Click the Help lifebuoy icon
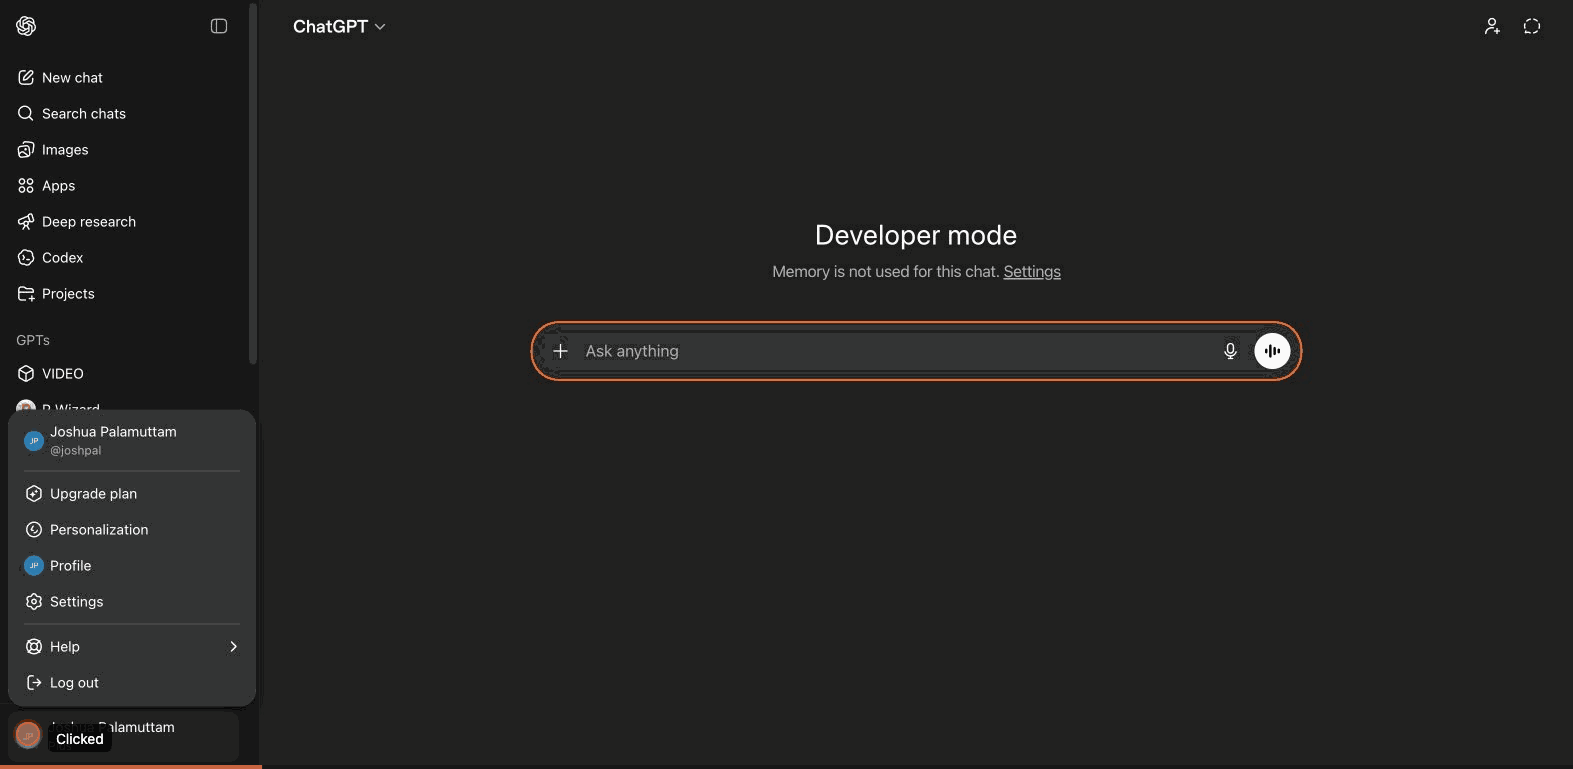 click(34, 646)
